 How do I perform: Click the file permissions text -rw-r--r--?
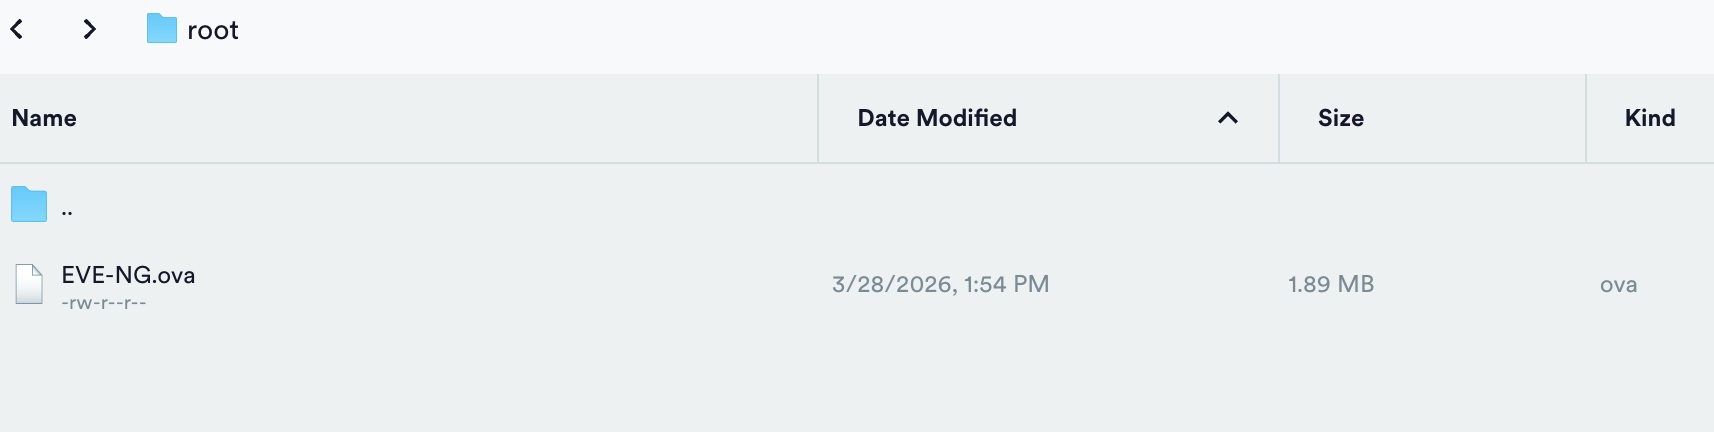(104, 303)
